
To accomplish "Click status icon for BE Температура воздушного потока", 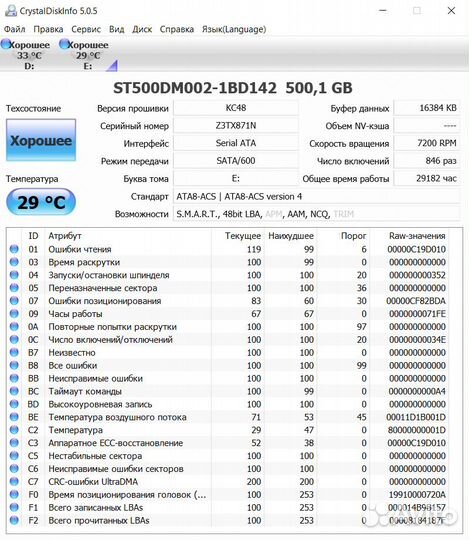I will tap(14, 417).
